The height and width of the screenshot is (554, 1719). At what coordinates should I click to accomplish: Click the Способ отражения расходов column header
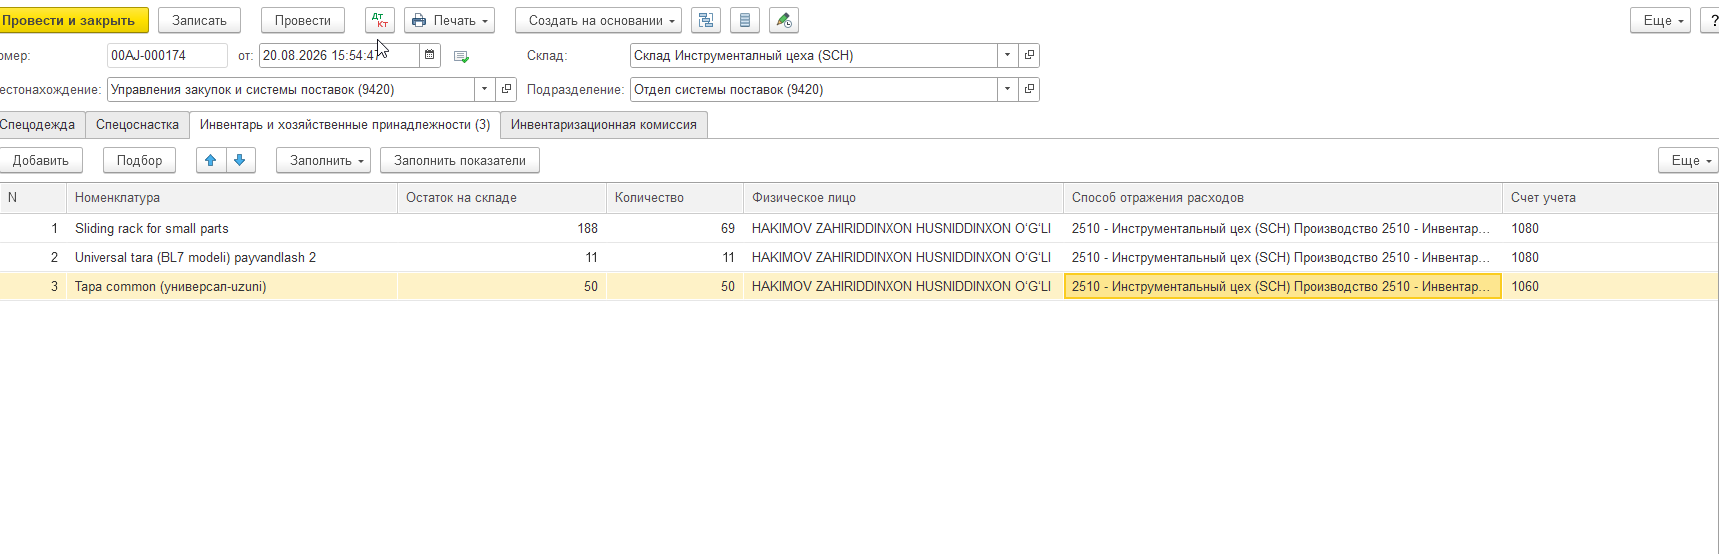1283,198
